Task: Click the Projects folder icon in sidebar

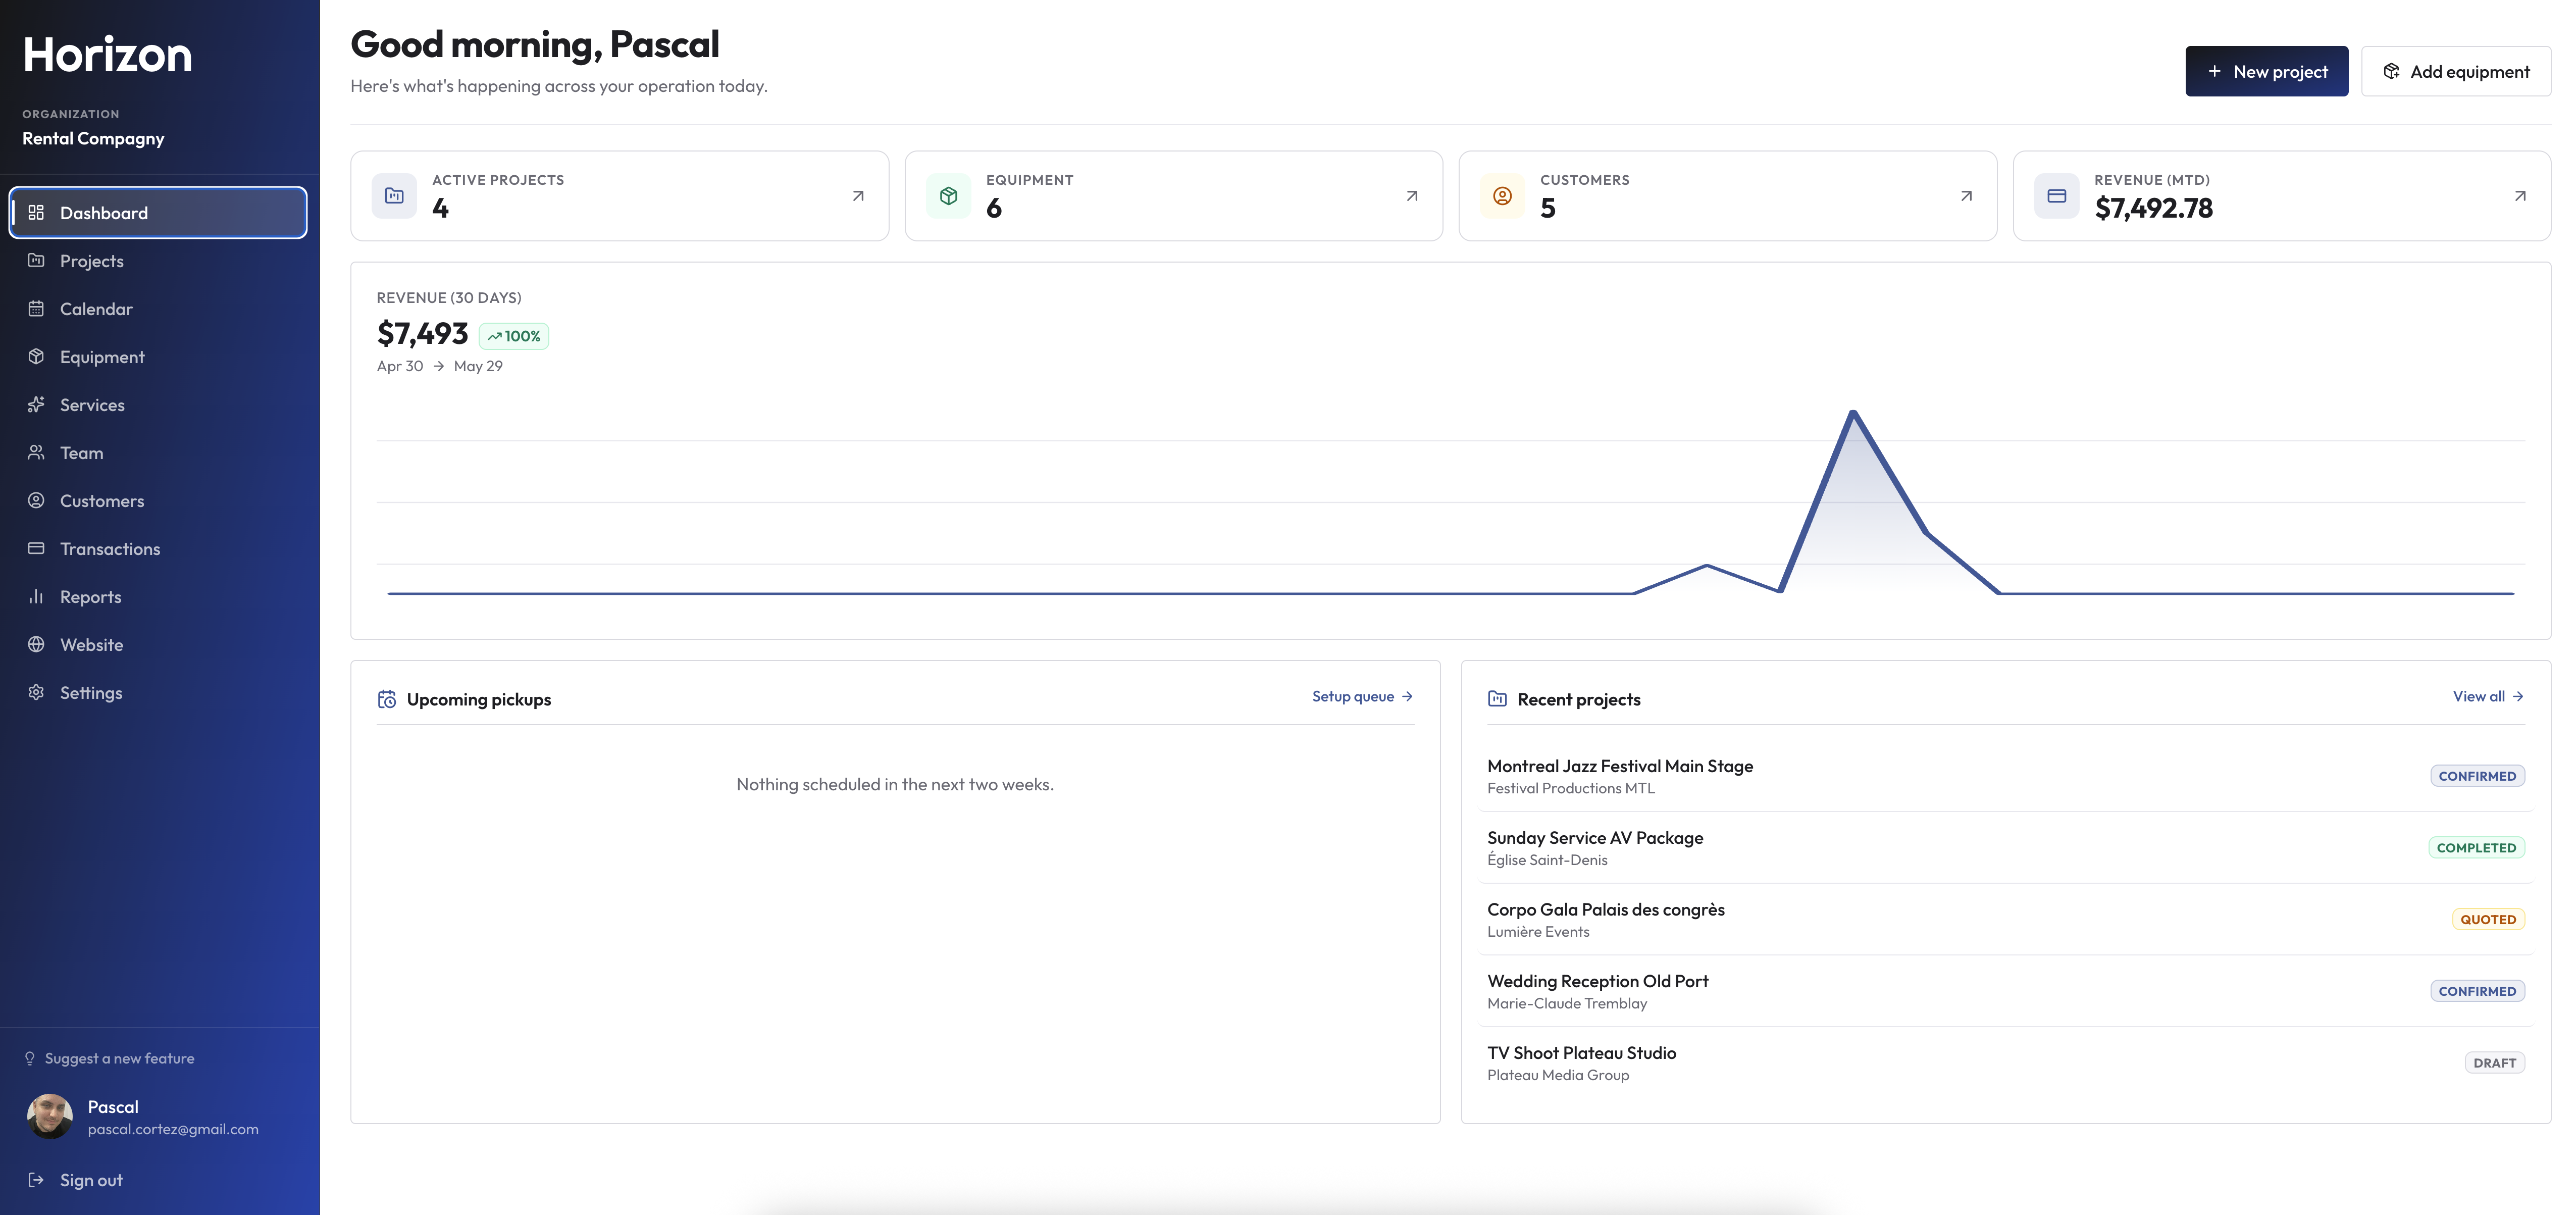Action: (x=36, y=260)
